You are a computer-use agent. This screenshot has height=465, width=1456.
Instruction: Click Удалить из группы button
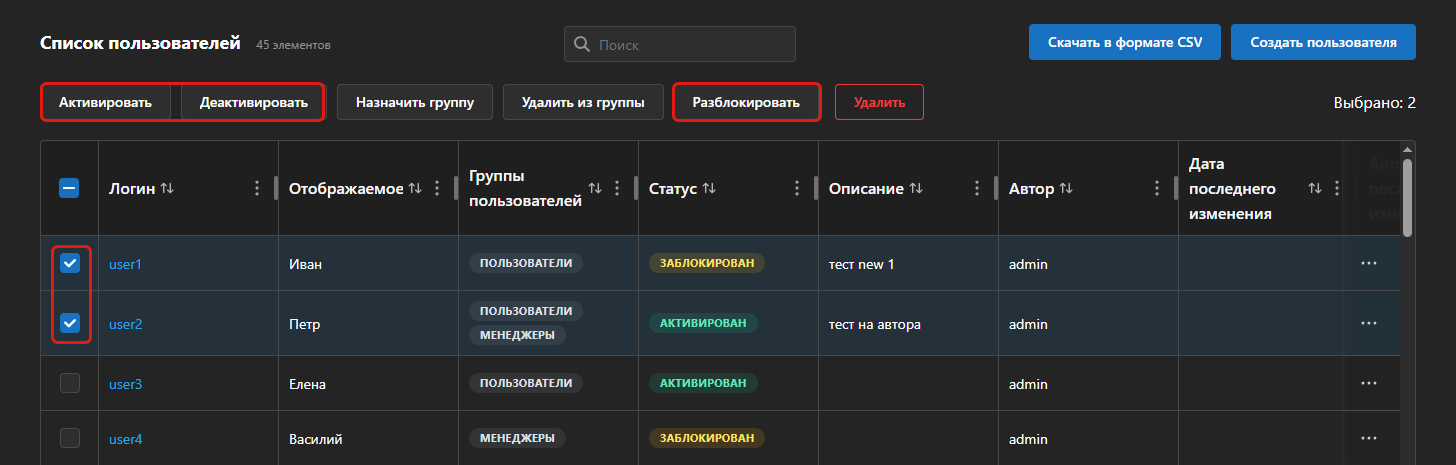point(583,102)
